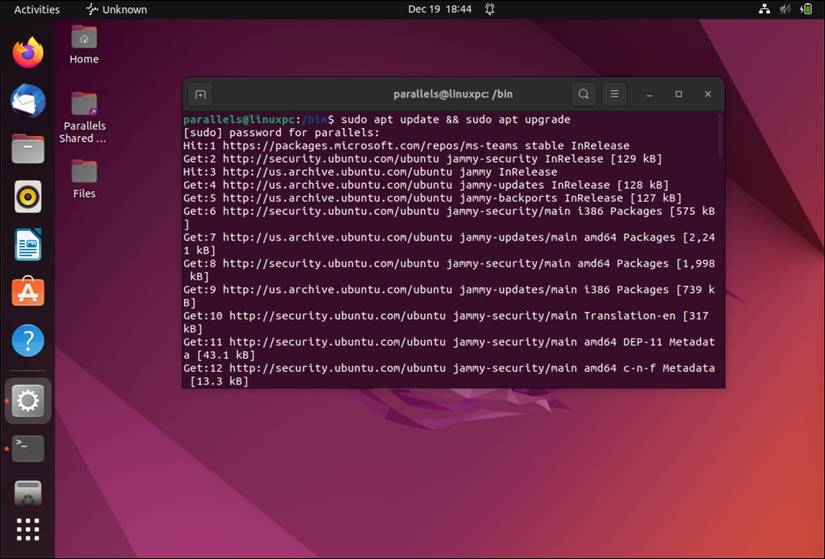Click the Get:4 jammy-updates InRelease line
This screenshot has height=559, width=825.
[426, 185]
